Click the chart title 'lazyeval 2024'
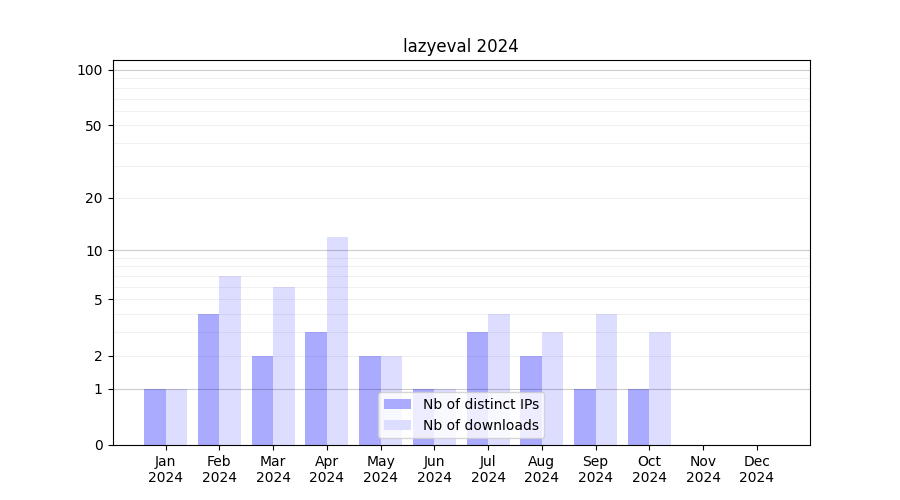The height and width of the screenshot is (500, 900). click(460, 46)
